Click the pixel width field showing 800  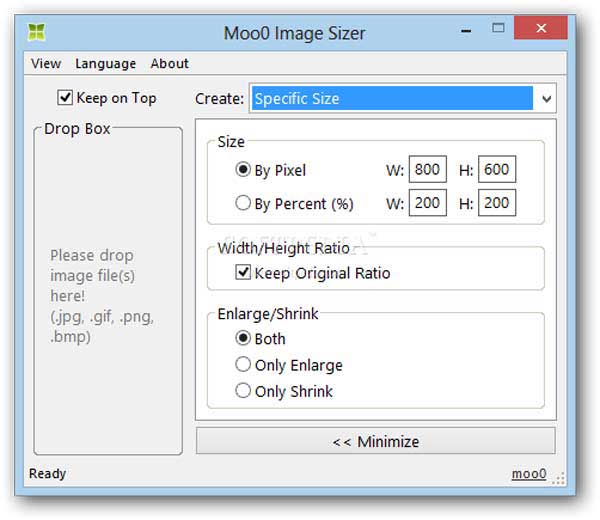point(427,169)
